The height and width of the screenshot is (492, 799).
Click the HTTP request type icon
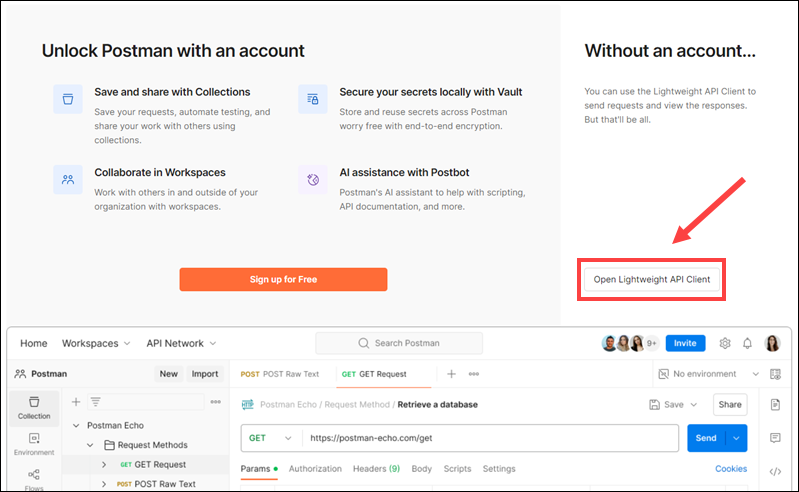(x=248, y=404)
